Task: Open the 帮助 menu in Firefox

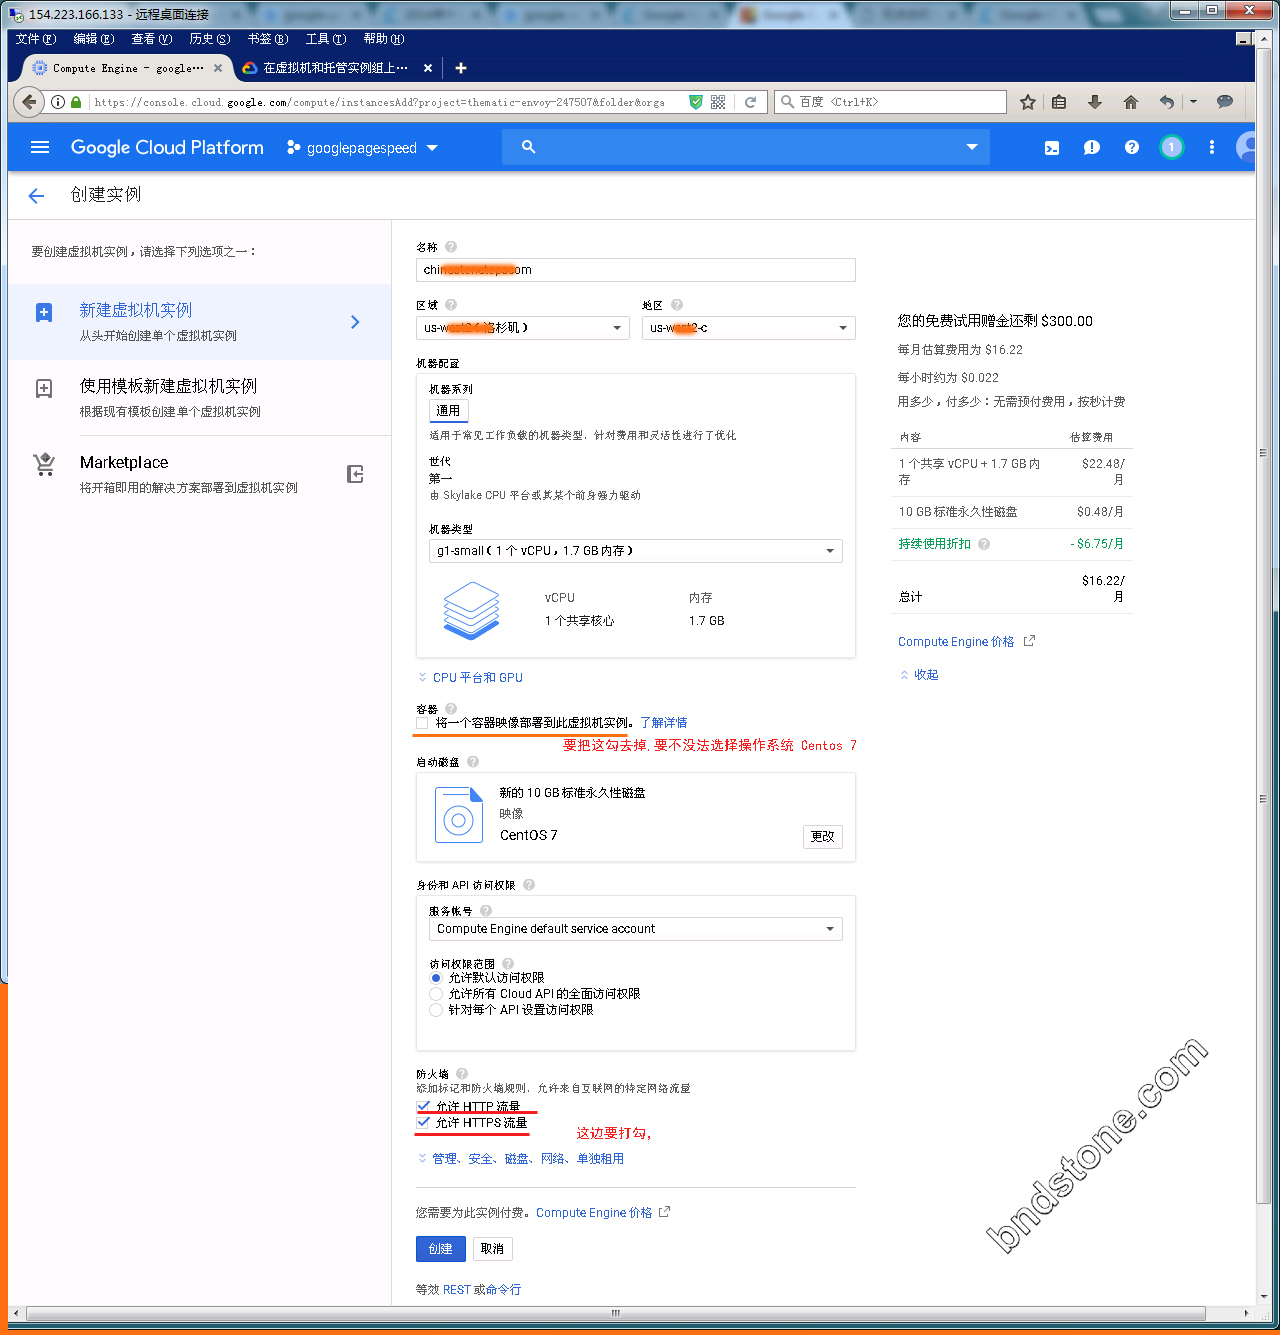Action: tap(384, 39)
